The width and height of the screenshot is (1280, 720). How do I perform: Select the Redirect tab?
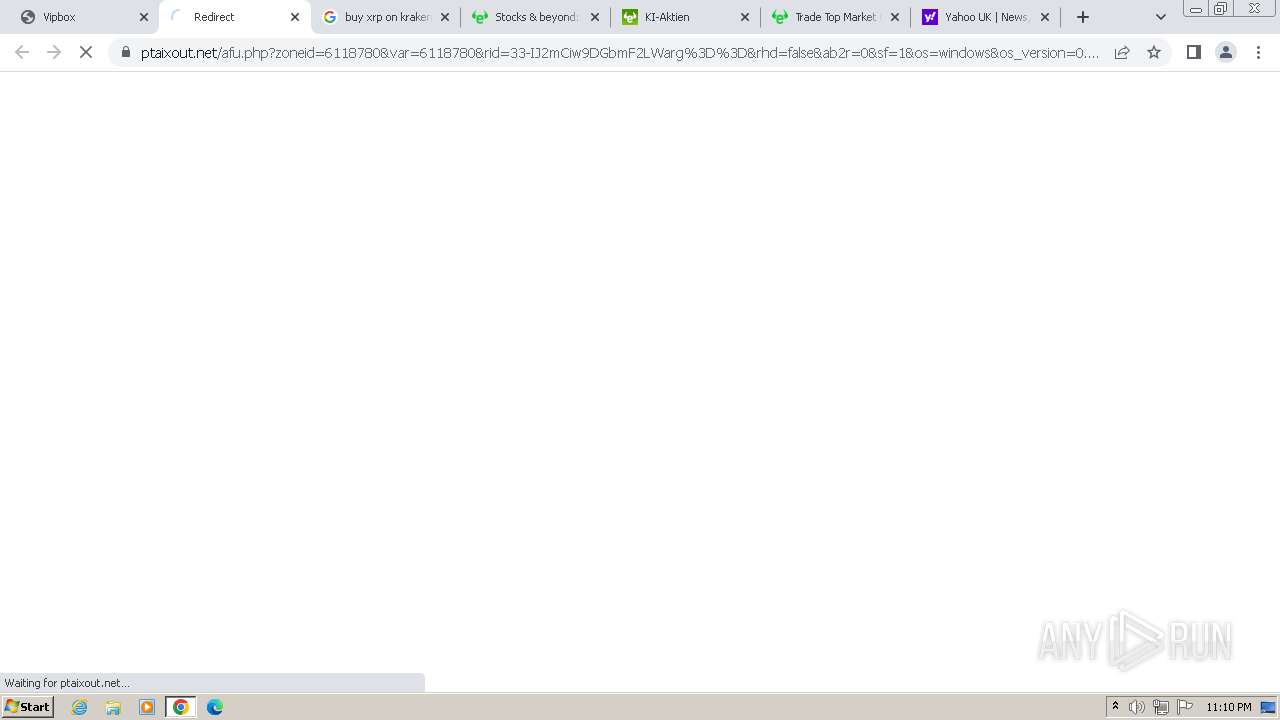point(235,17)
